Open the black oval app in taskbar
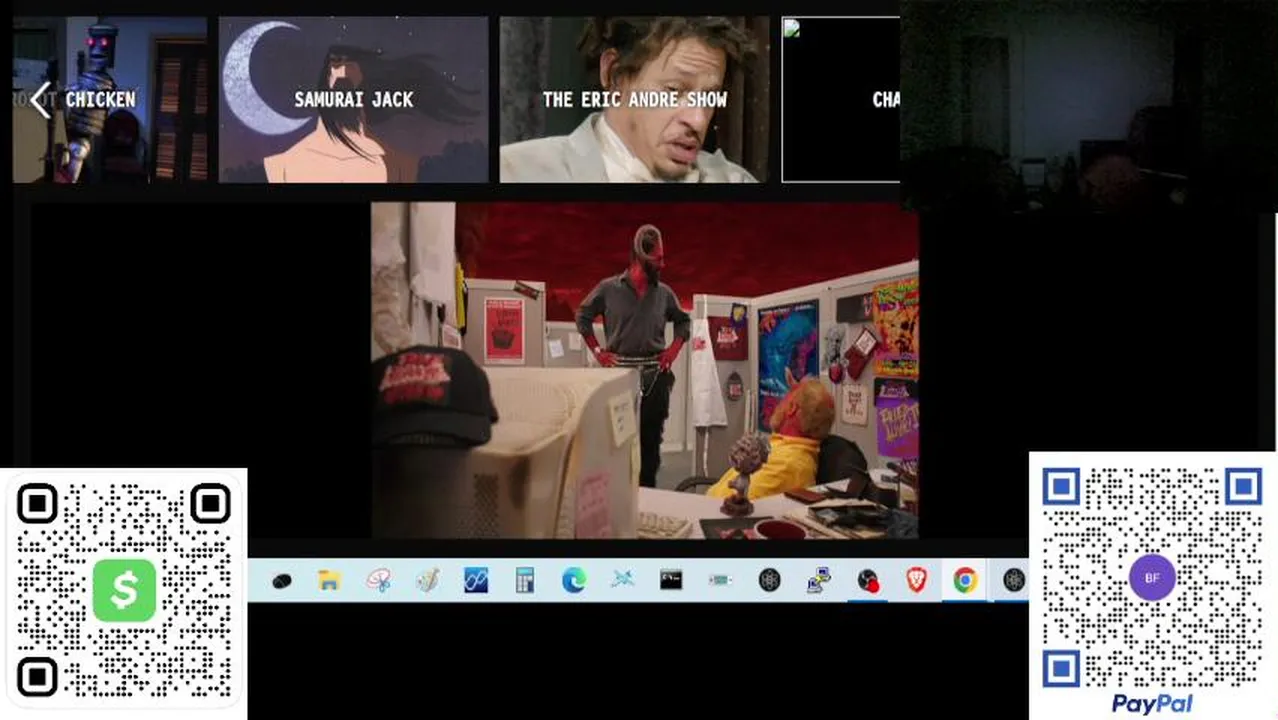 click(281, 580)
